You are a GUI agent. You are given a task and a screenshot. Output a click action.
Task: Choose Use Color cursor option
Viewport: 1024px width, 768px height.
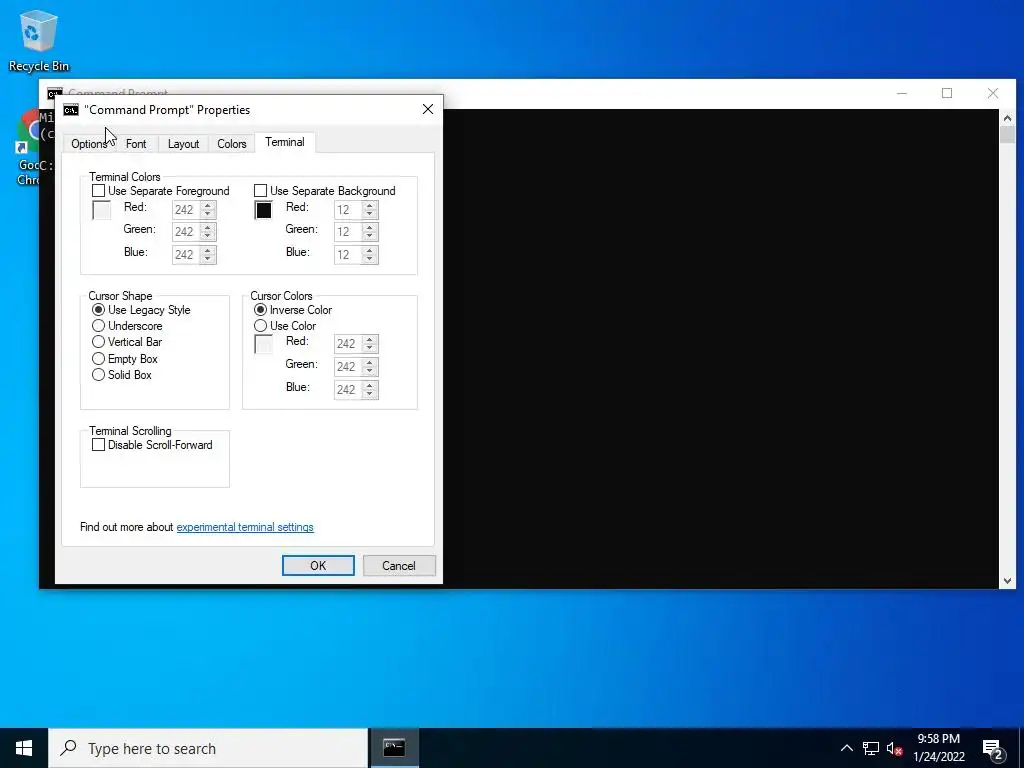point(261,325)
